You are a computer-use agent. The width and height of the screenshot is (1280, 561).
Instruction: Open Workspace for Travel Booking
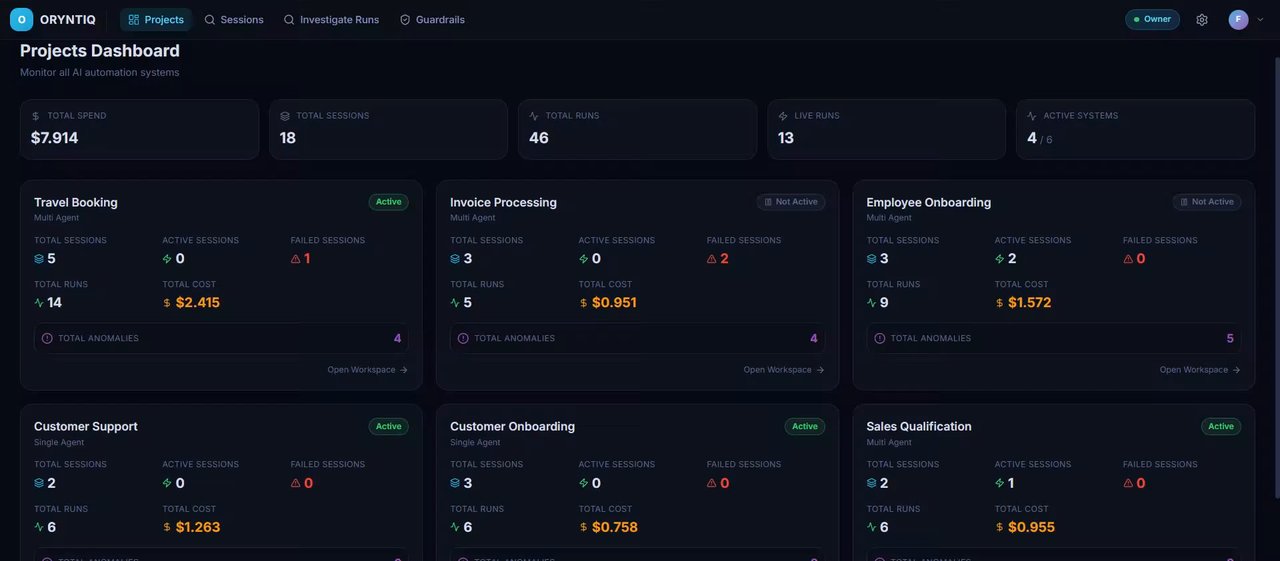[x=367, y=370]
